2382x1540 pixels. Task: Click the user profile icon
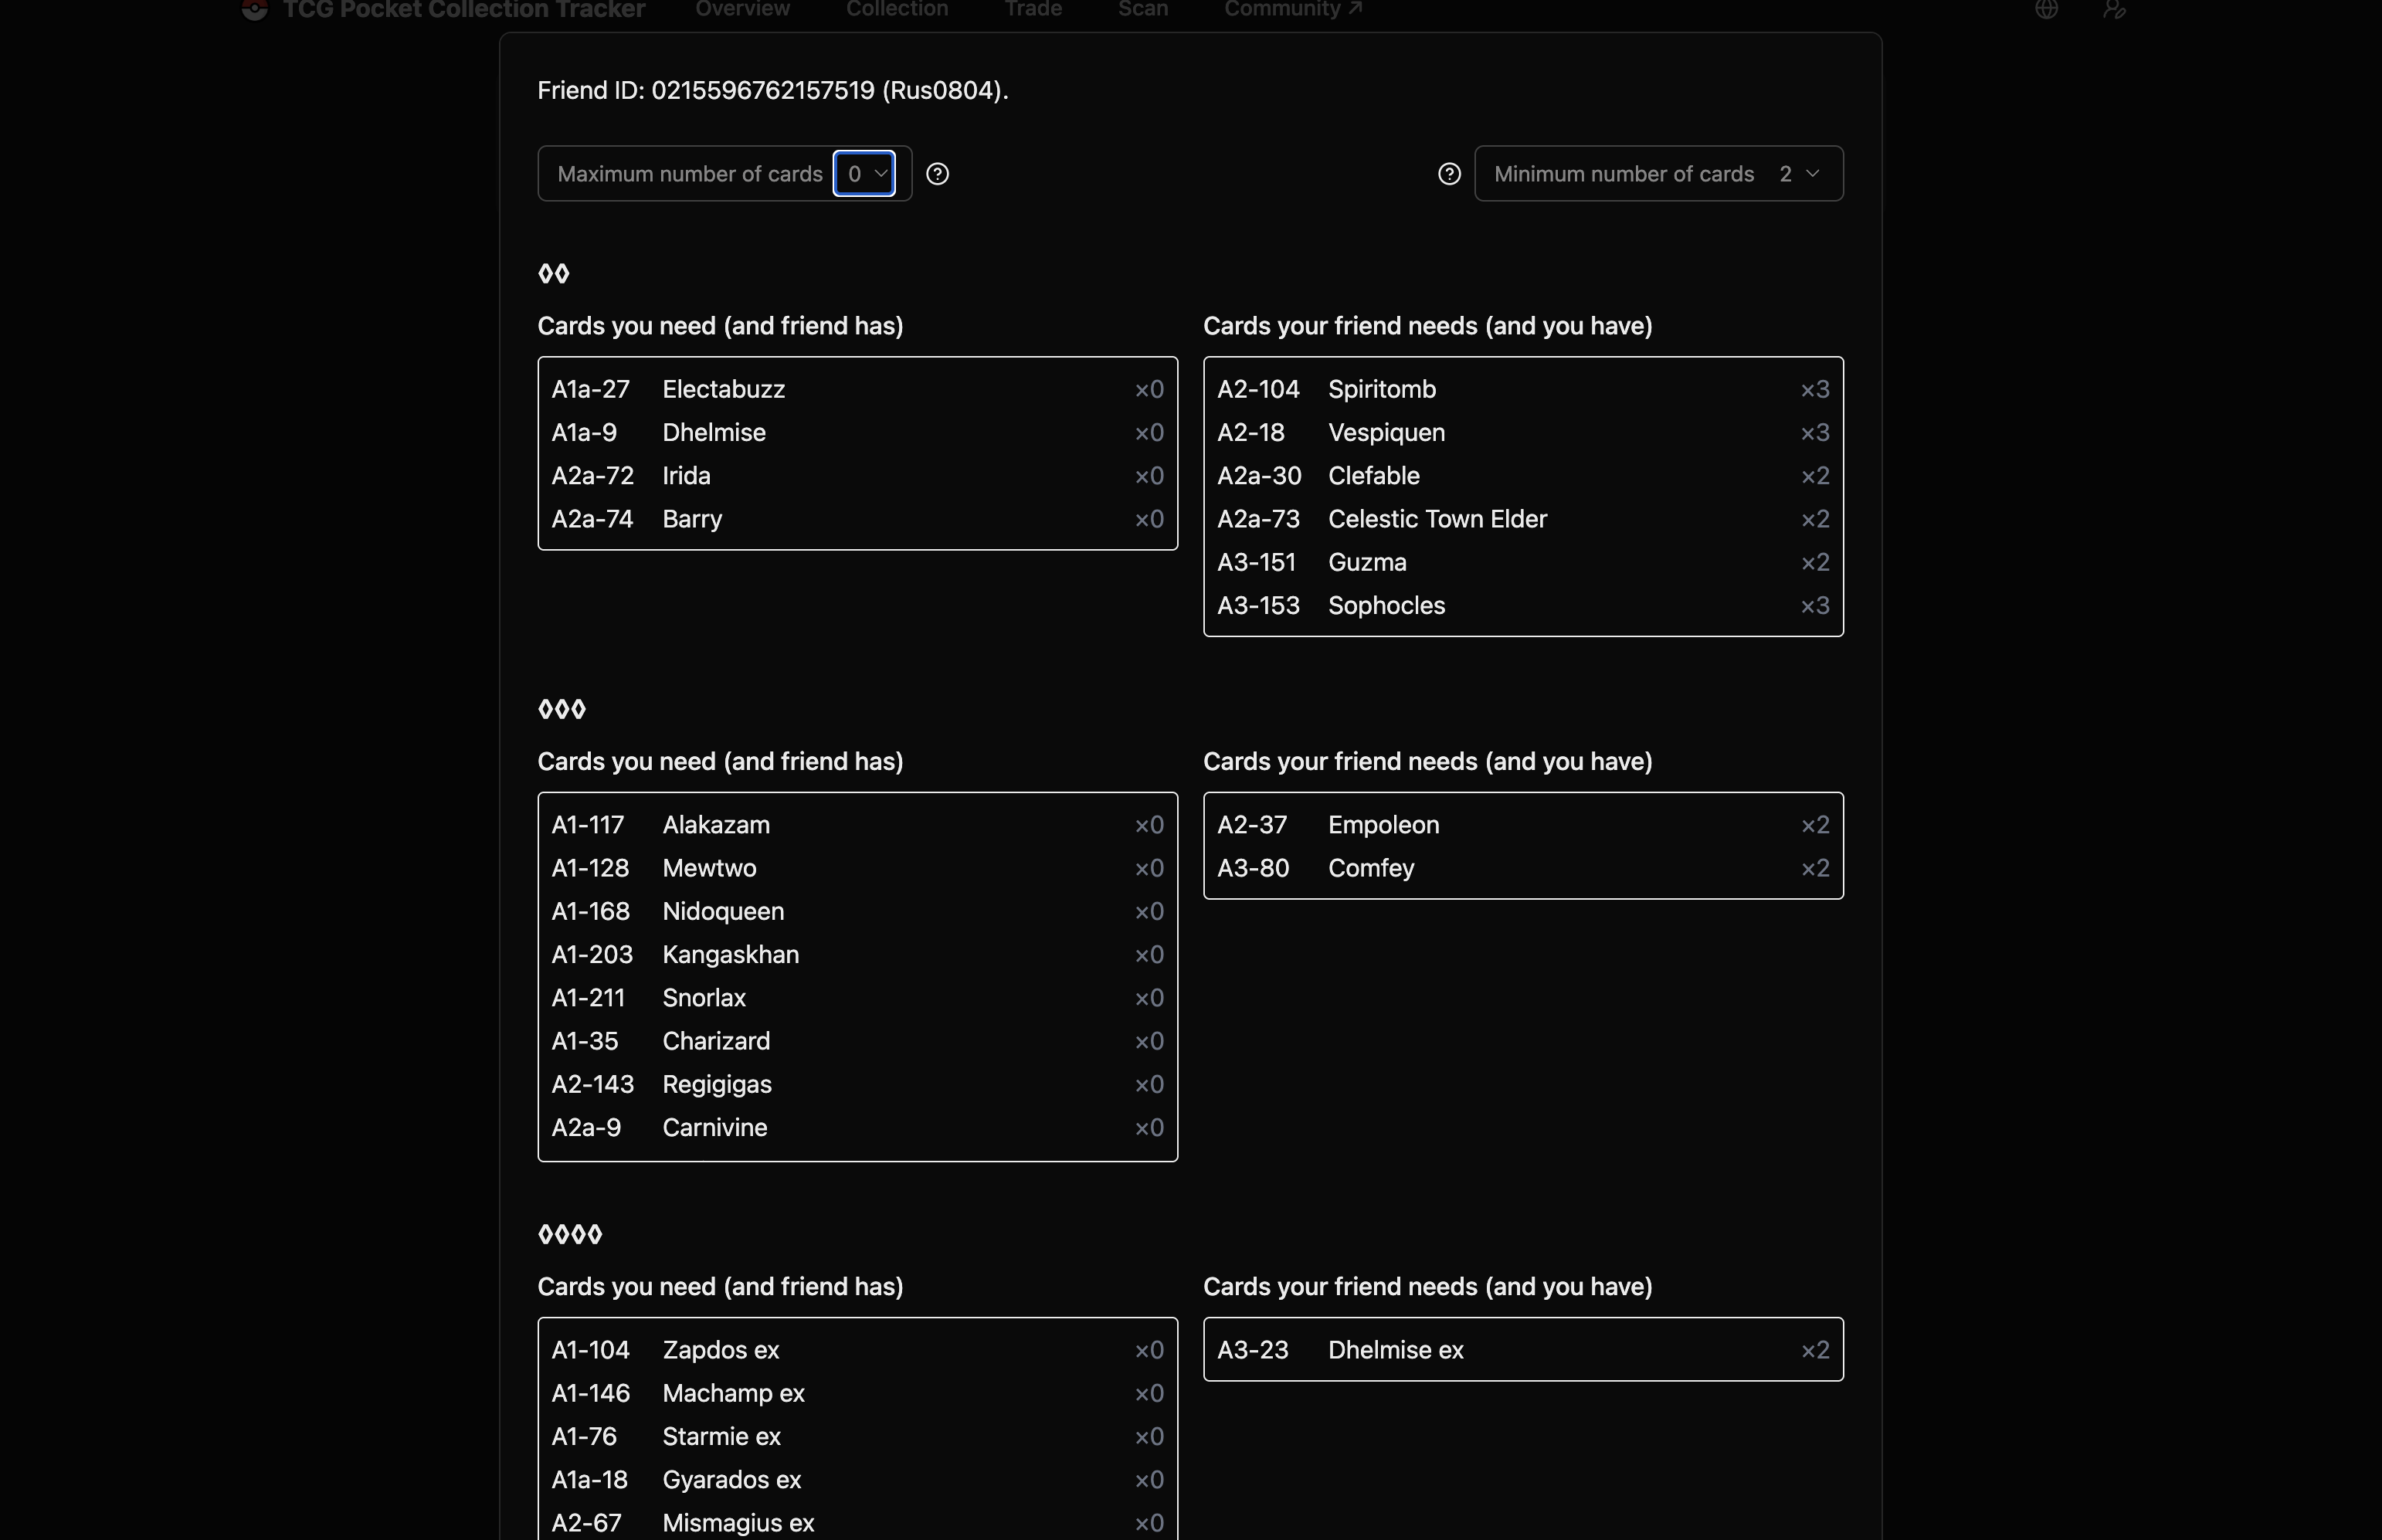point(2113,9)
